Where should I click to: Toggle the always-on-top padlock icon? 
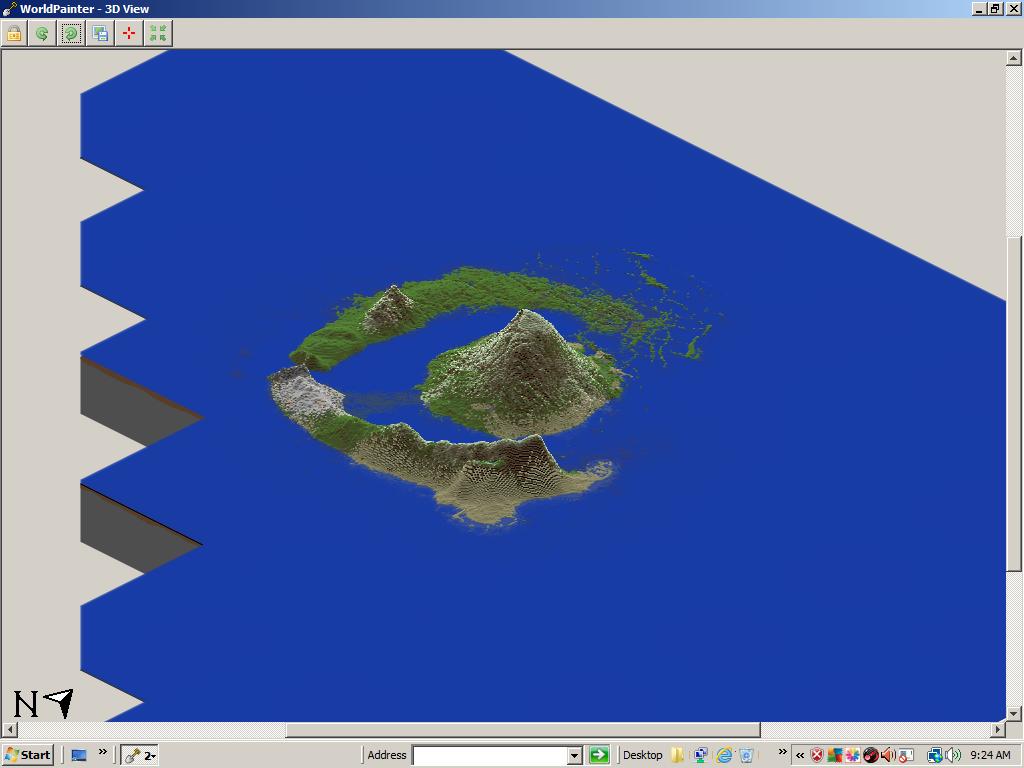(x=12, y=33)
